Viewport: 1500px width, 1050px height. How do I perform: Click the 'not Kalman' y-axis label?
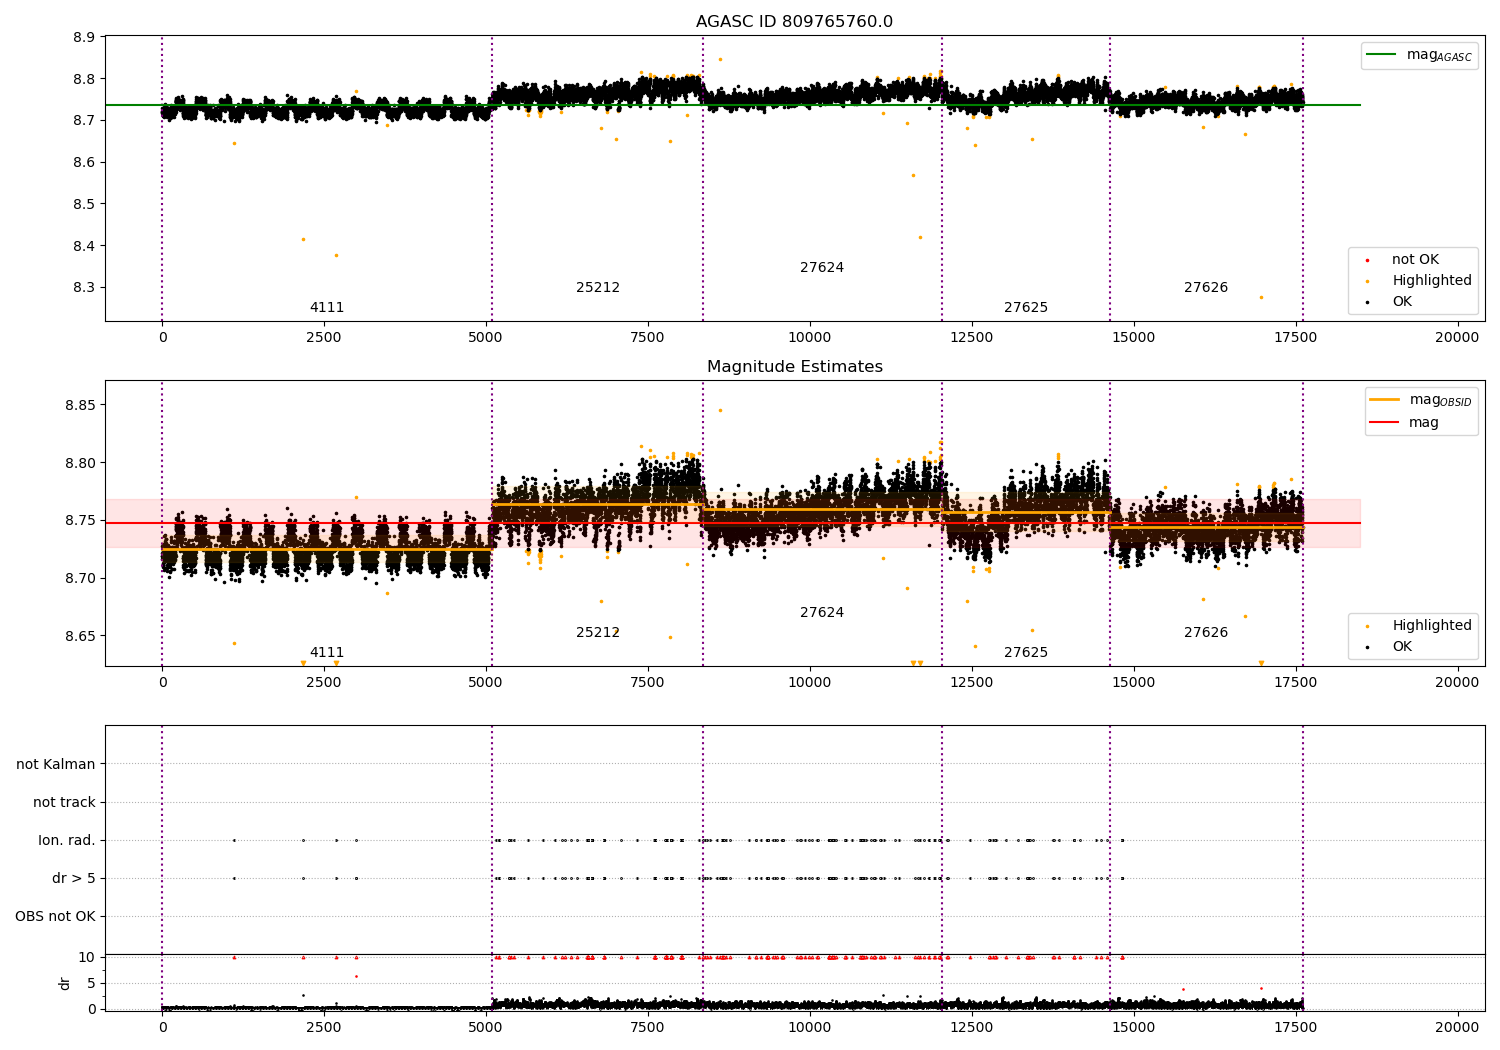(x=56, y=765)
